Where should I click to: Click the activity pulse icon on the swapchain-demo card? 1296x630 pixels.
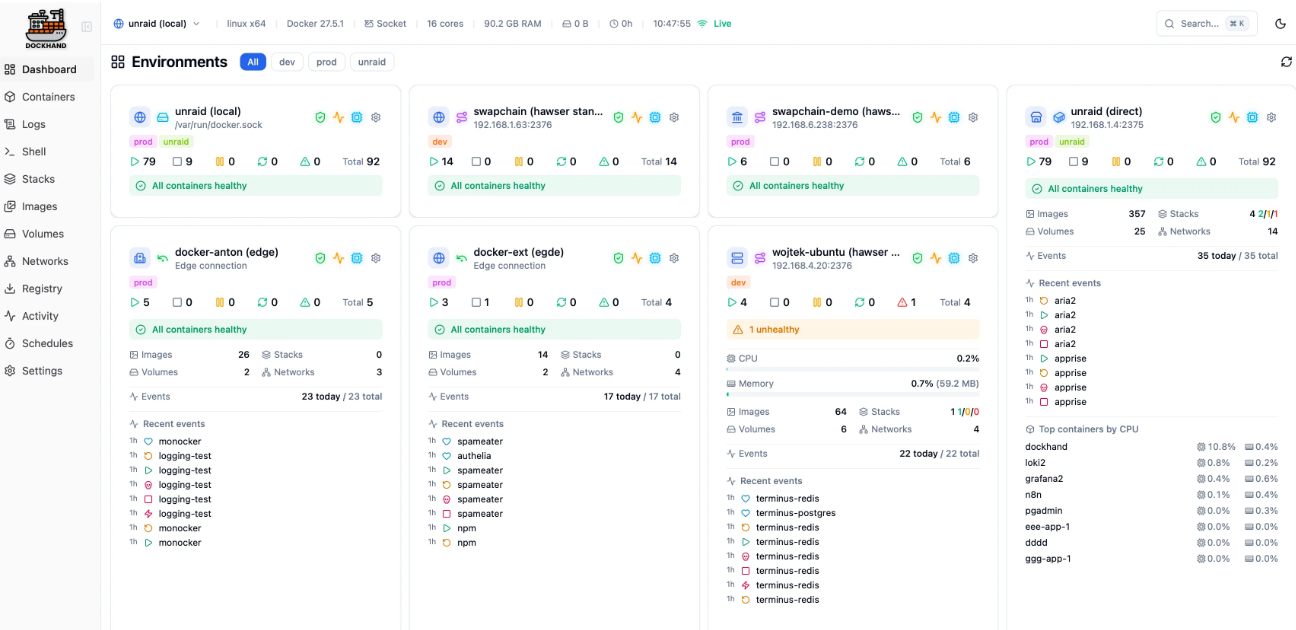click(935, 117)
